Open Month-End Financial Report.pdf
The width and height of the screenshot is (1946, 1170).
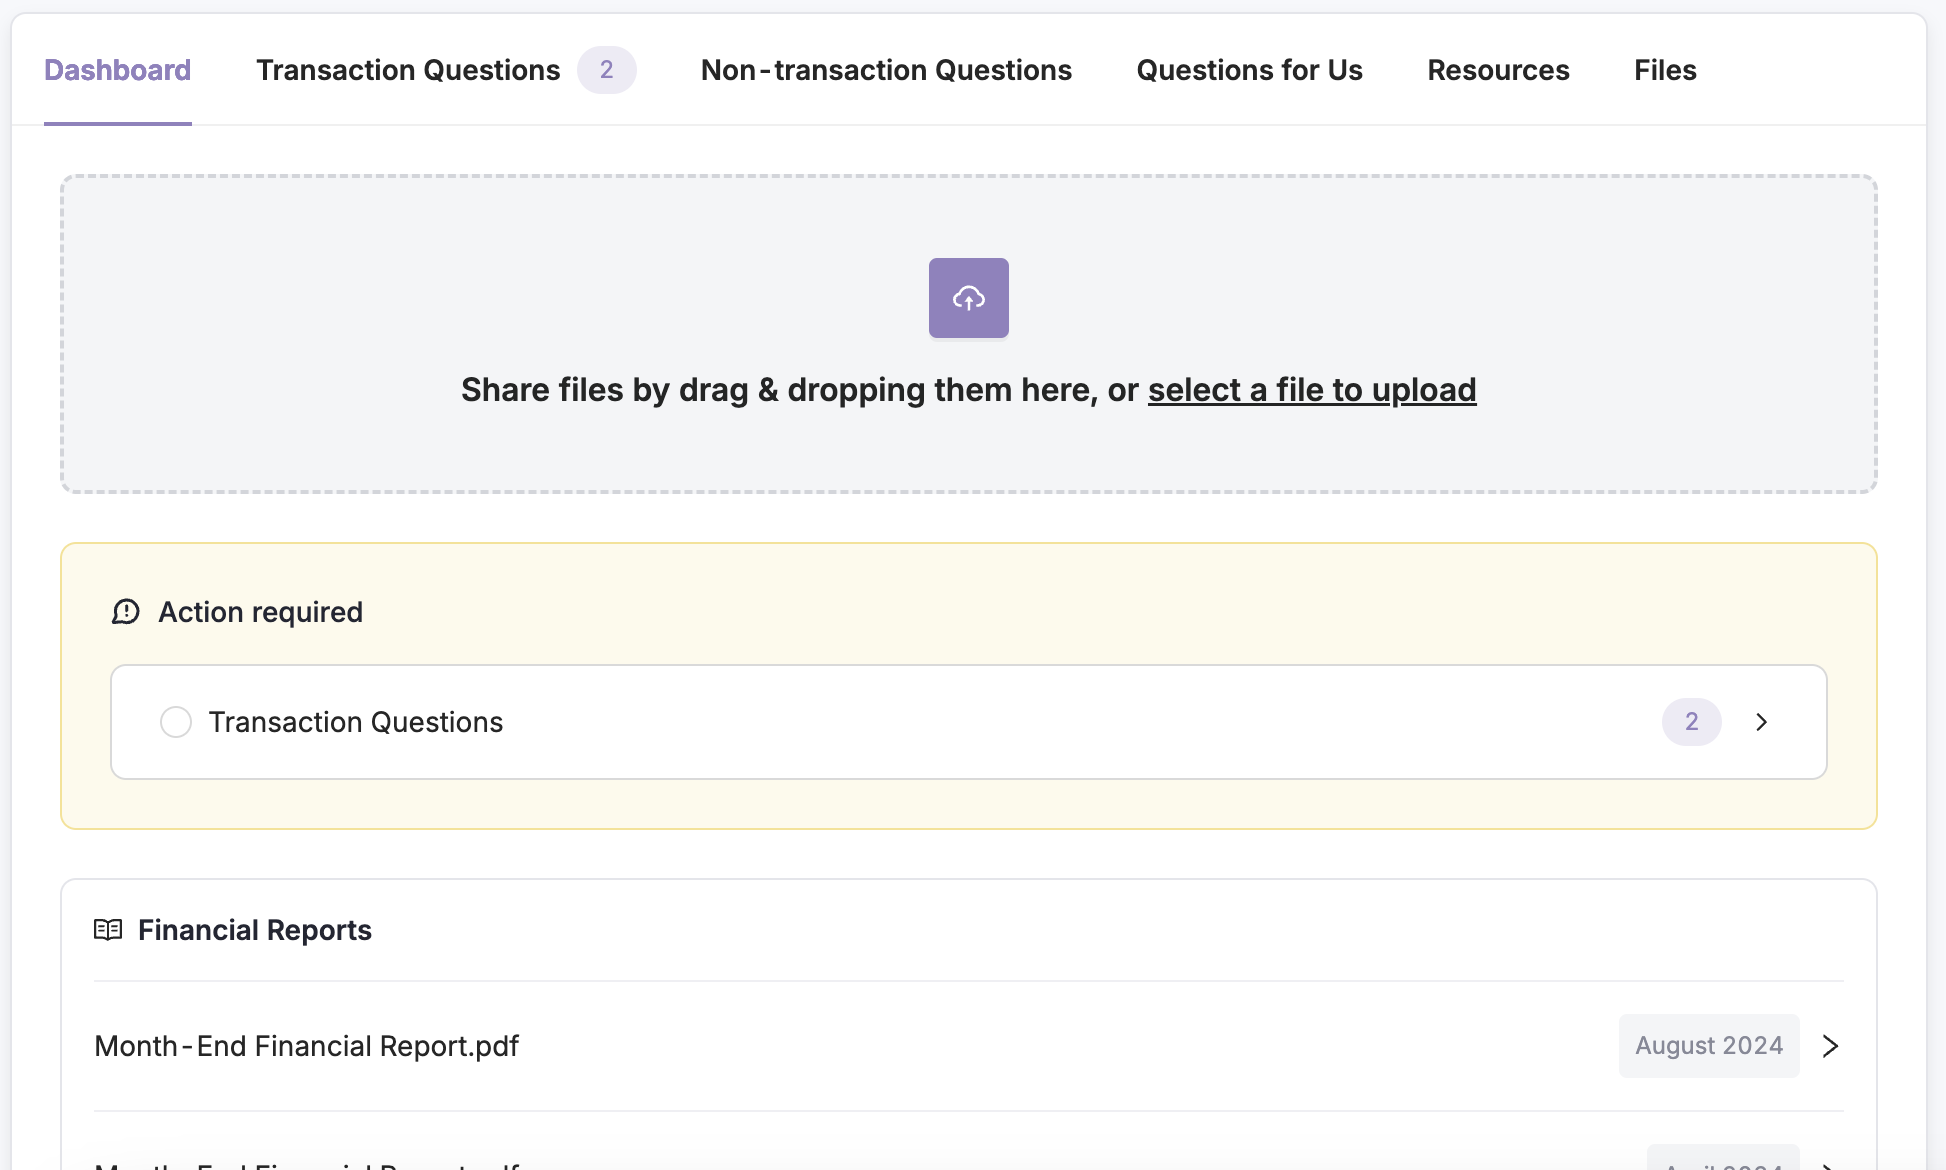click(306, 1046)
